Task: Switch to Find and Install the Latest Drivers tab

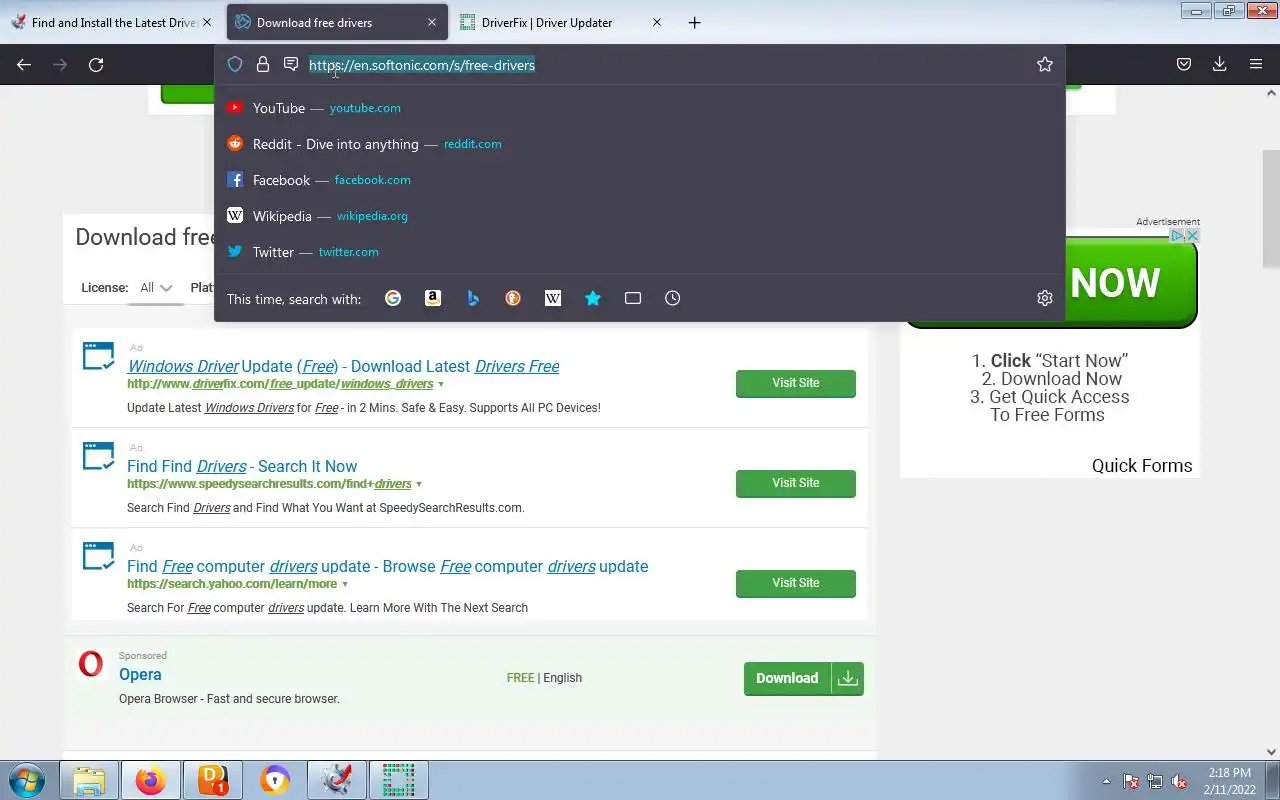Action: (110, 22)
